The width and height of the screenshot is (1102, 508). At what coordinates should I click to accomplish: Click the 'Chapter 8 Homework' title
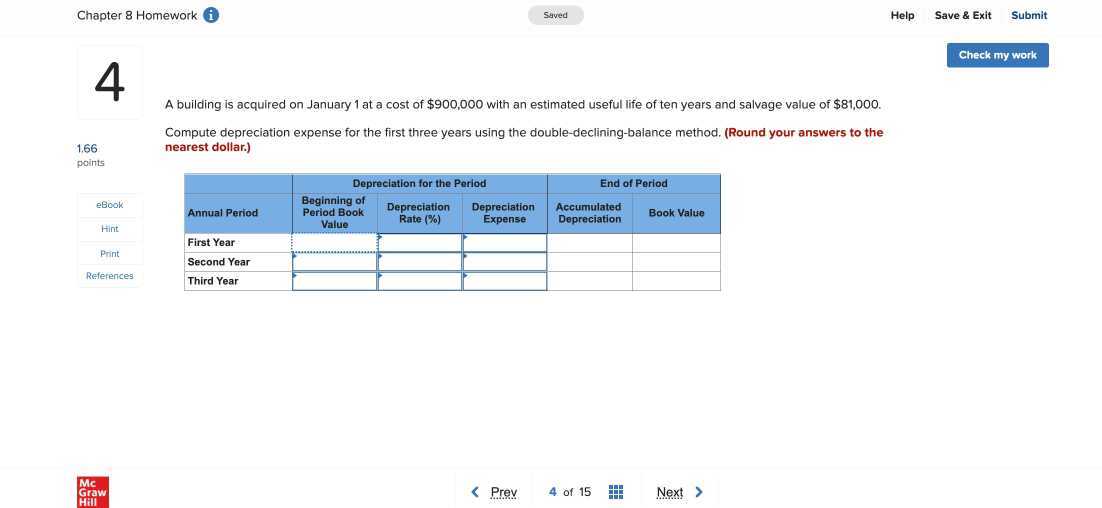[x=137, y=15]
